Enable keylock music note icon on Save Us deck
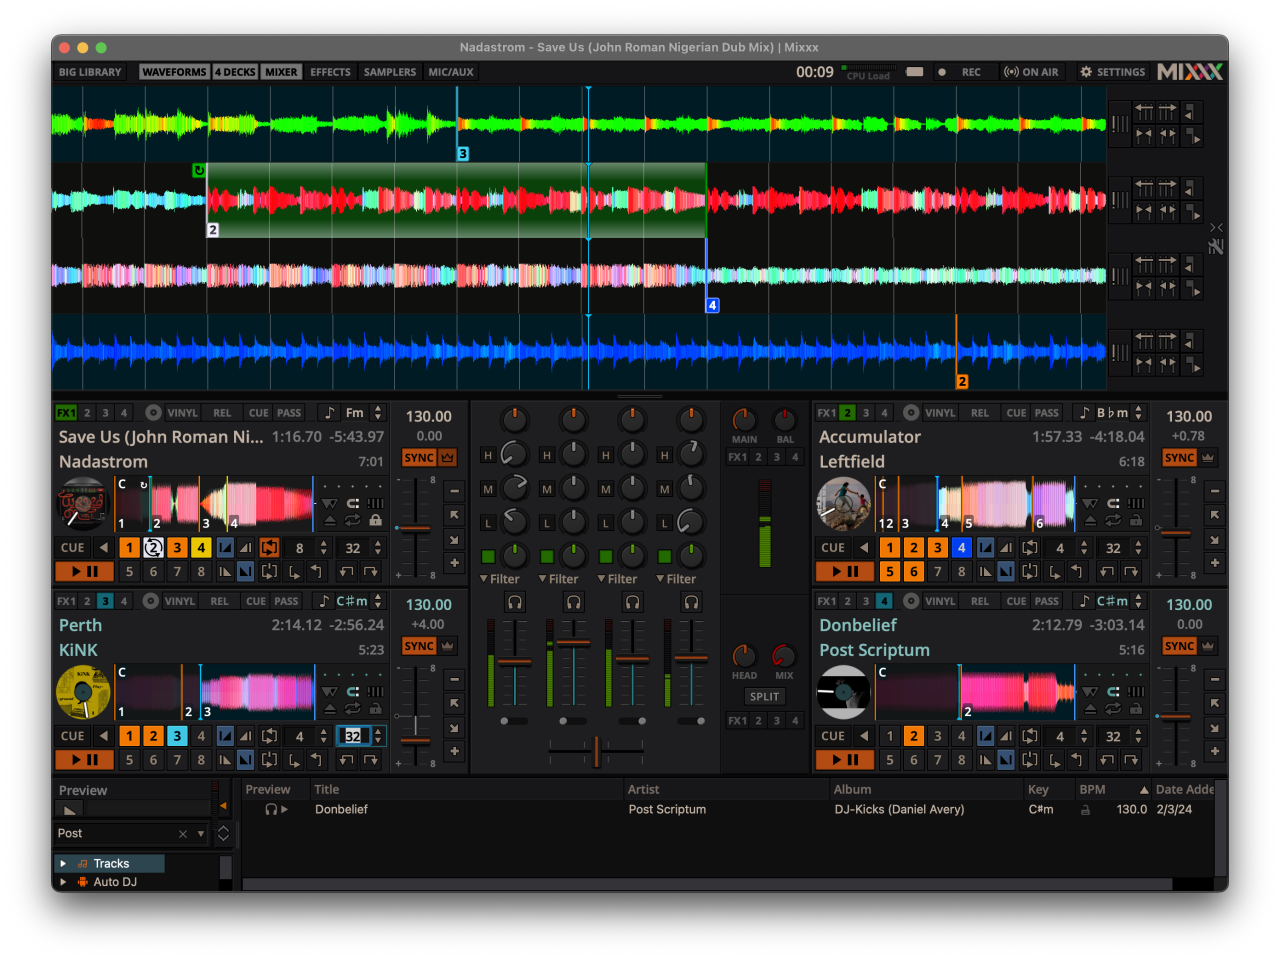1280x960 pixels. [328, 412]
